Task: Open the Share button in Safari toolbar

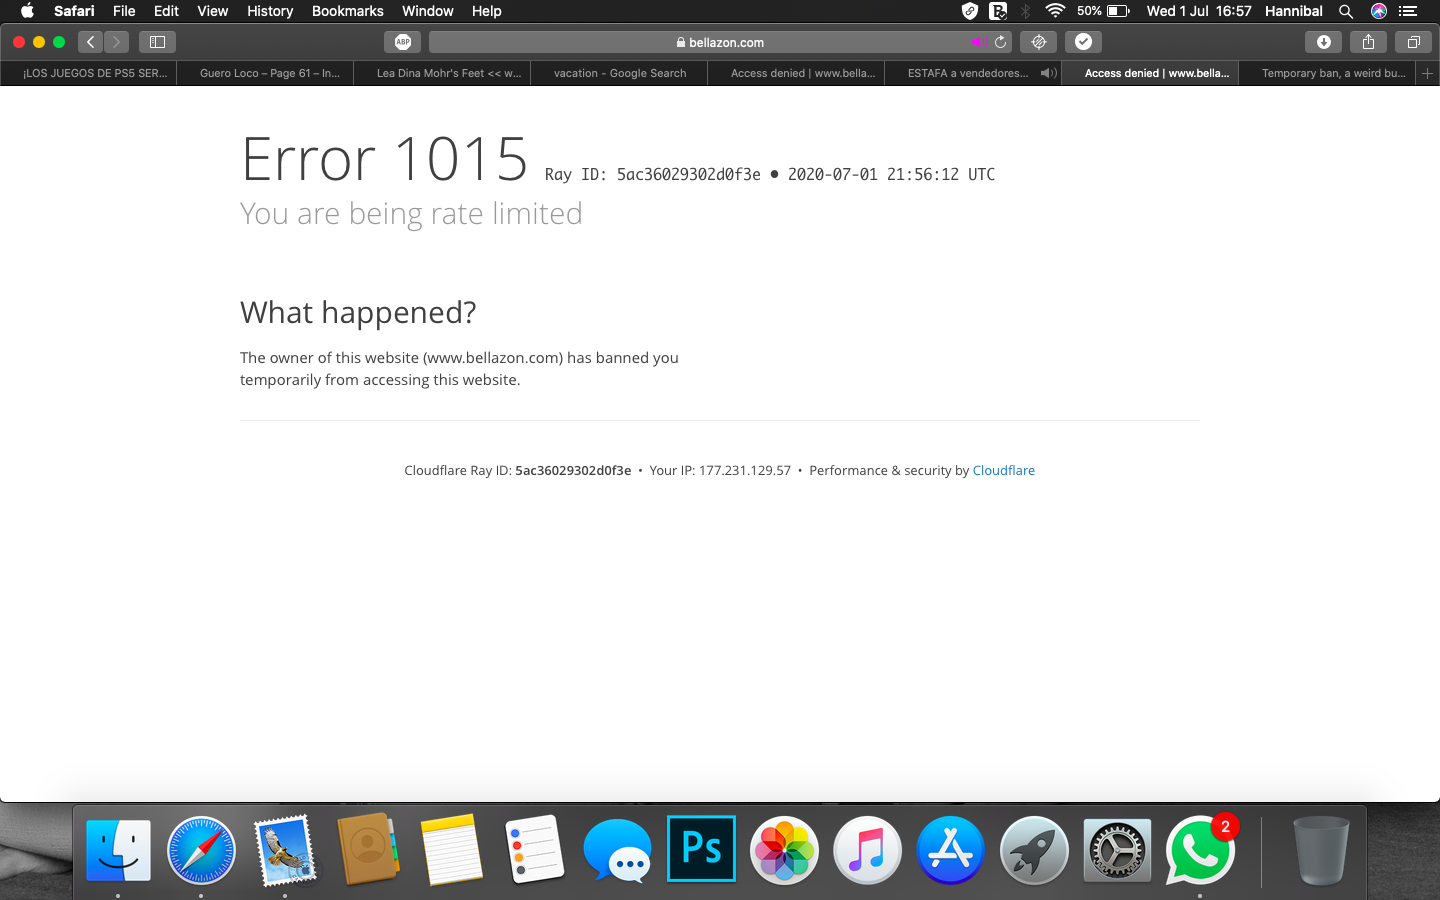Action: point(1368,42)
